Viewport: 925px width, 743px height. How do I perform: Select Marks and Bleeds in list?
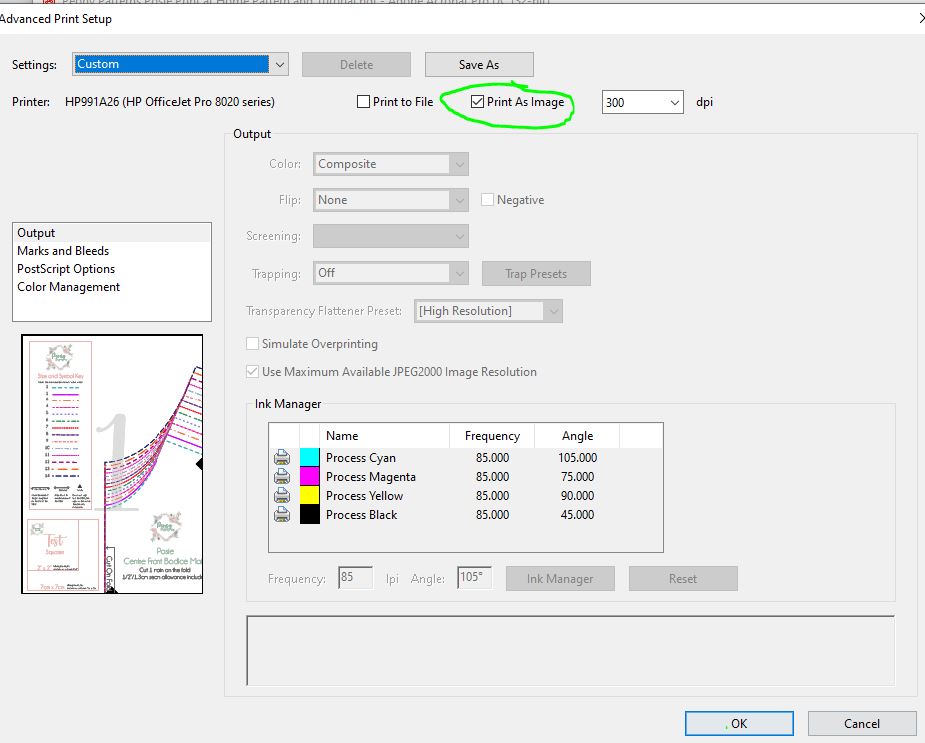[x=63, y=251]
